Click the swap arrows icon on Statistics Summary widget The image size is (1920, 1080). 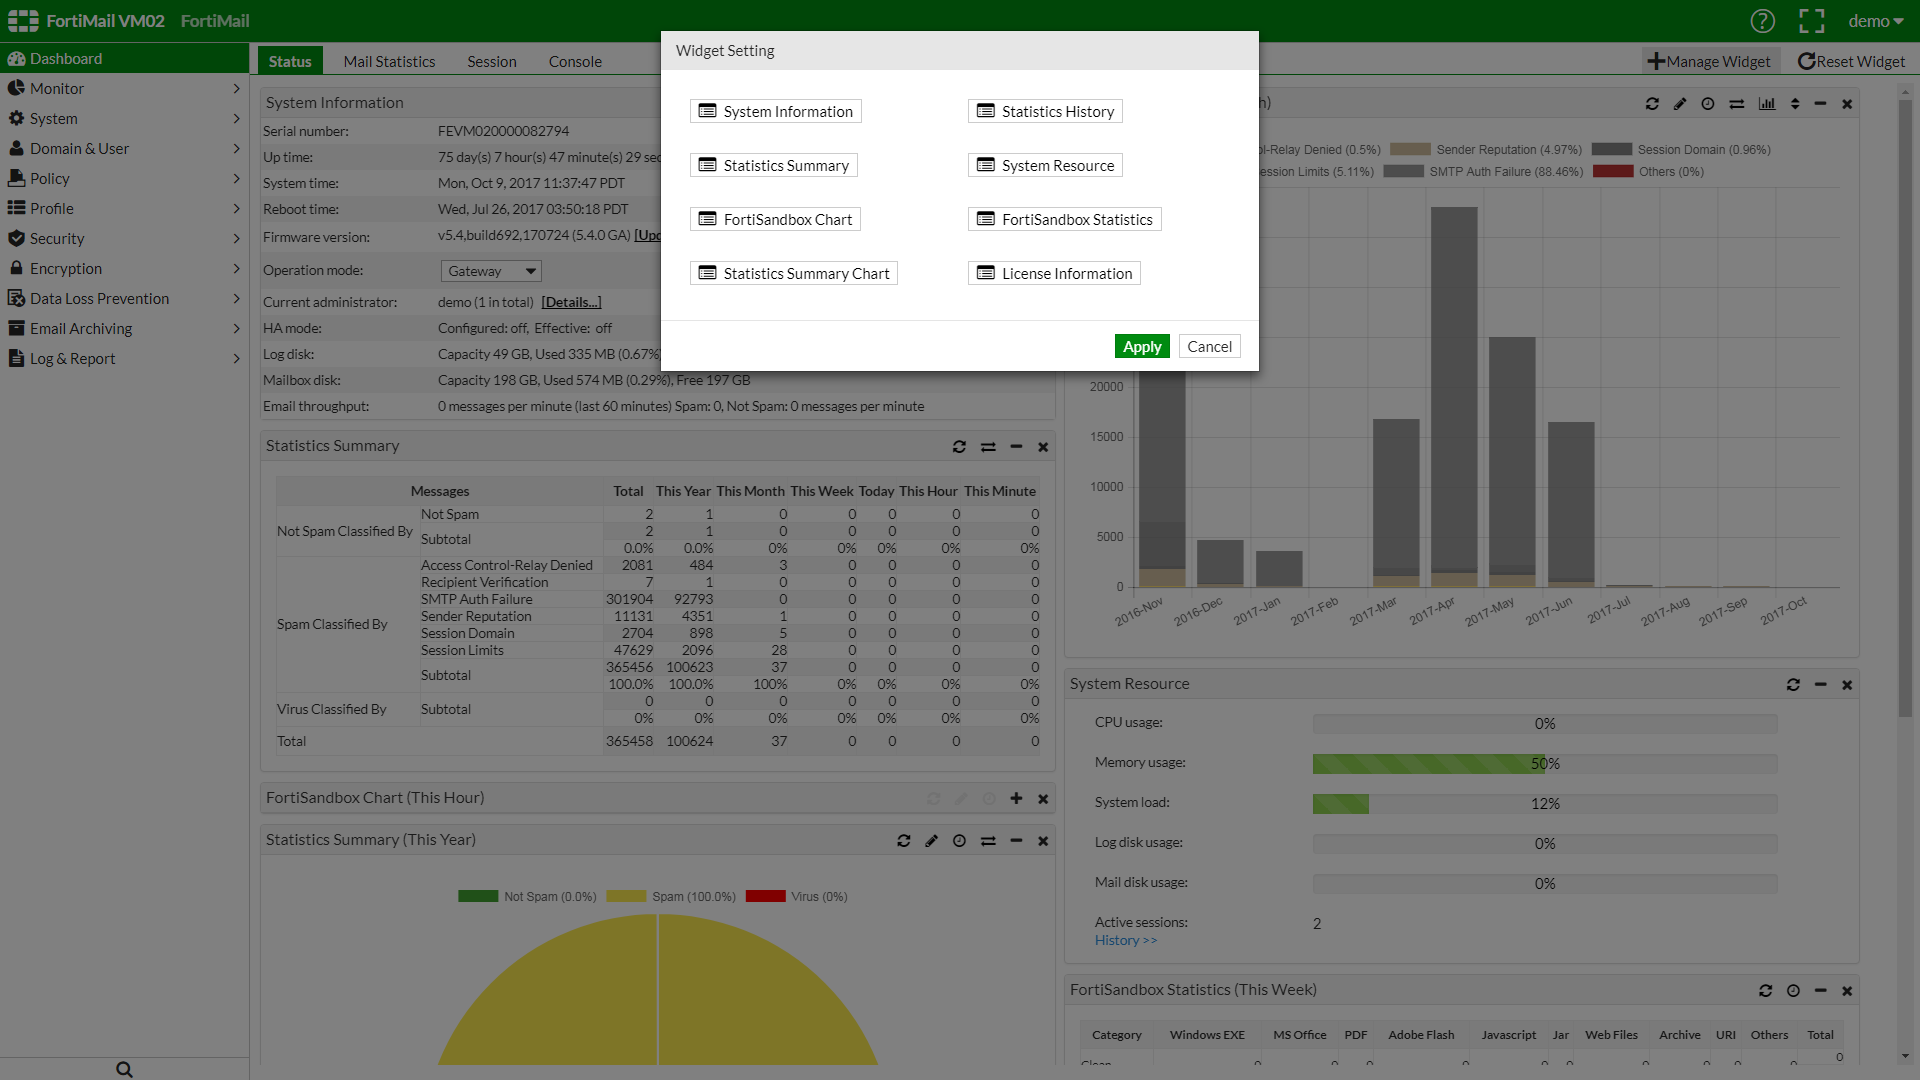point(988,447)
